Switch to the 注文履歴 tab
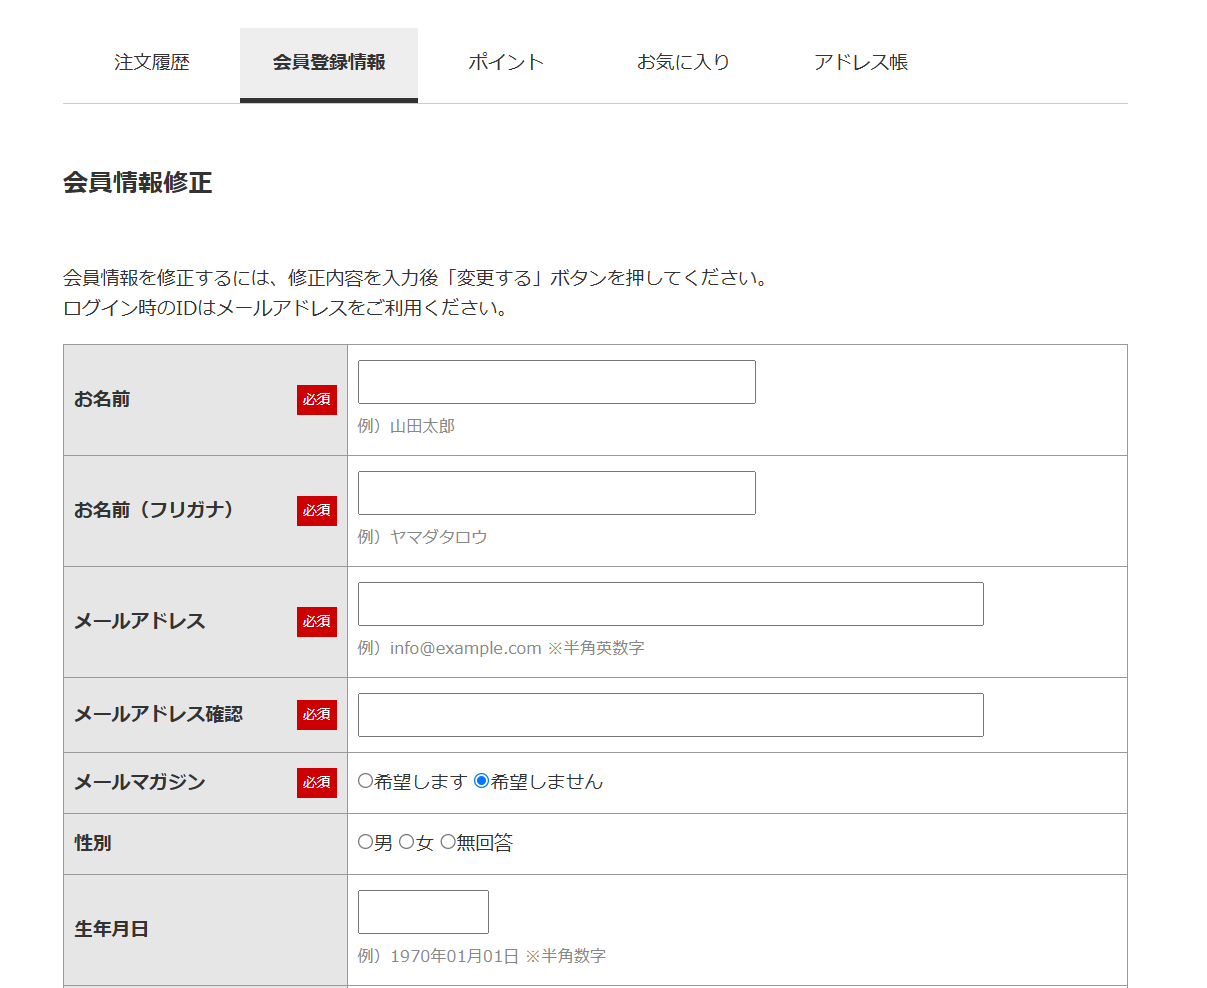The image size is (1207, 988). [147, 61]
